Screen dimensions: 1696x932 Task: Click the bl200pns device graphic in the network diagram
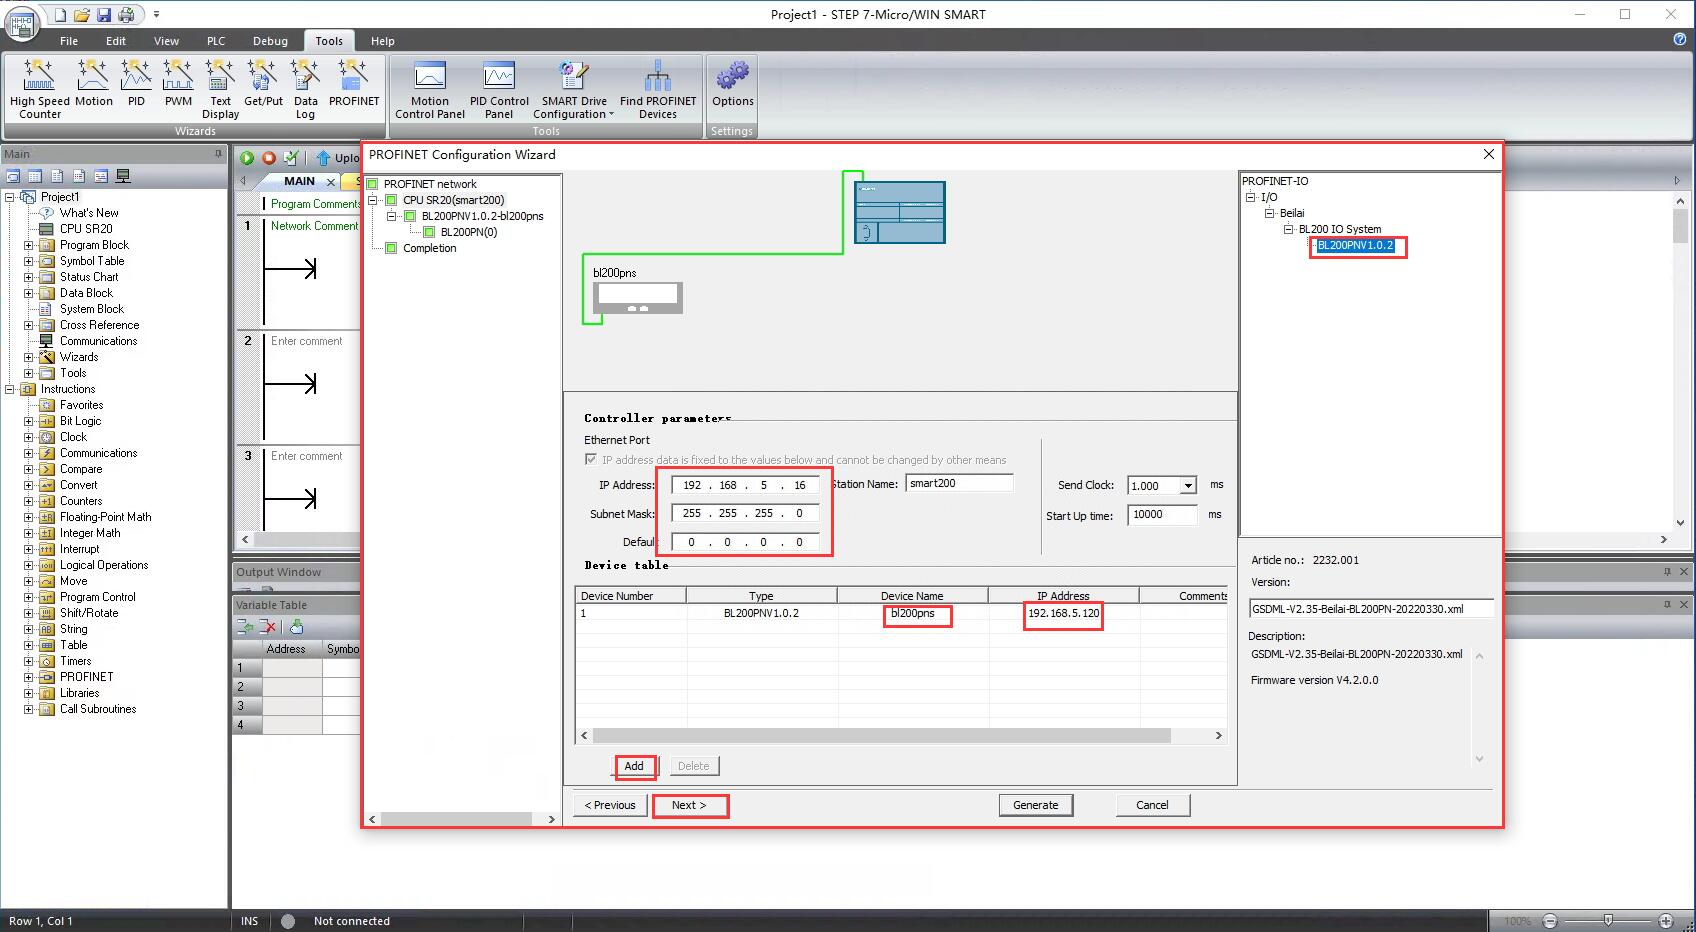point(637,297)
